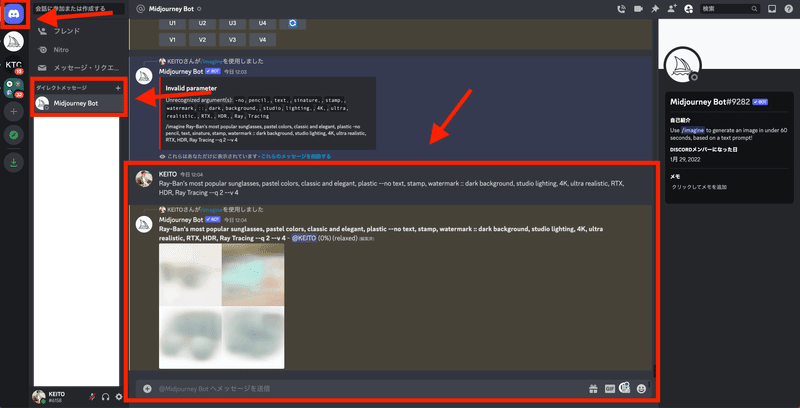Open the GIF picker icon
The height and width of the screenshot is (408, 800).
tap(609, 389)
